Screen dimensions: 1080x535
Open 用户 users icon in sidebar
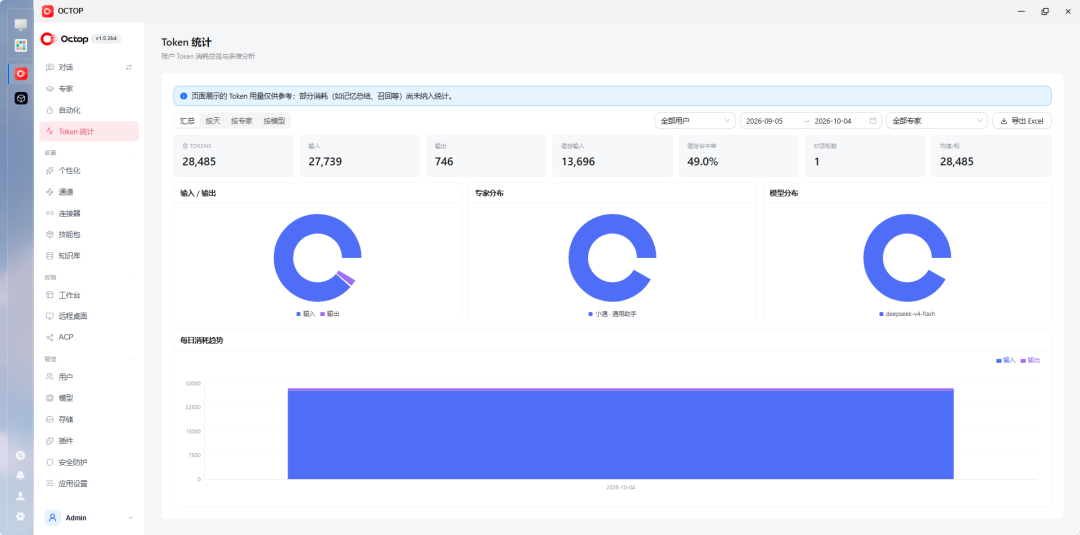pos(49,377)
